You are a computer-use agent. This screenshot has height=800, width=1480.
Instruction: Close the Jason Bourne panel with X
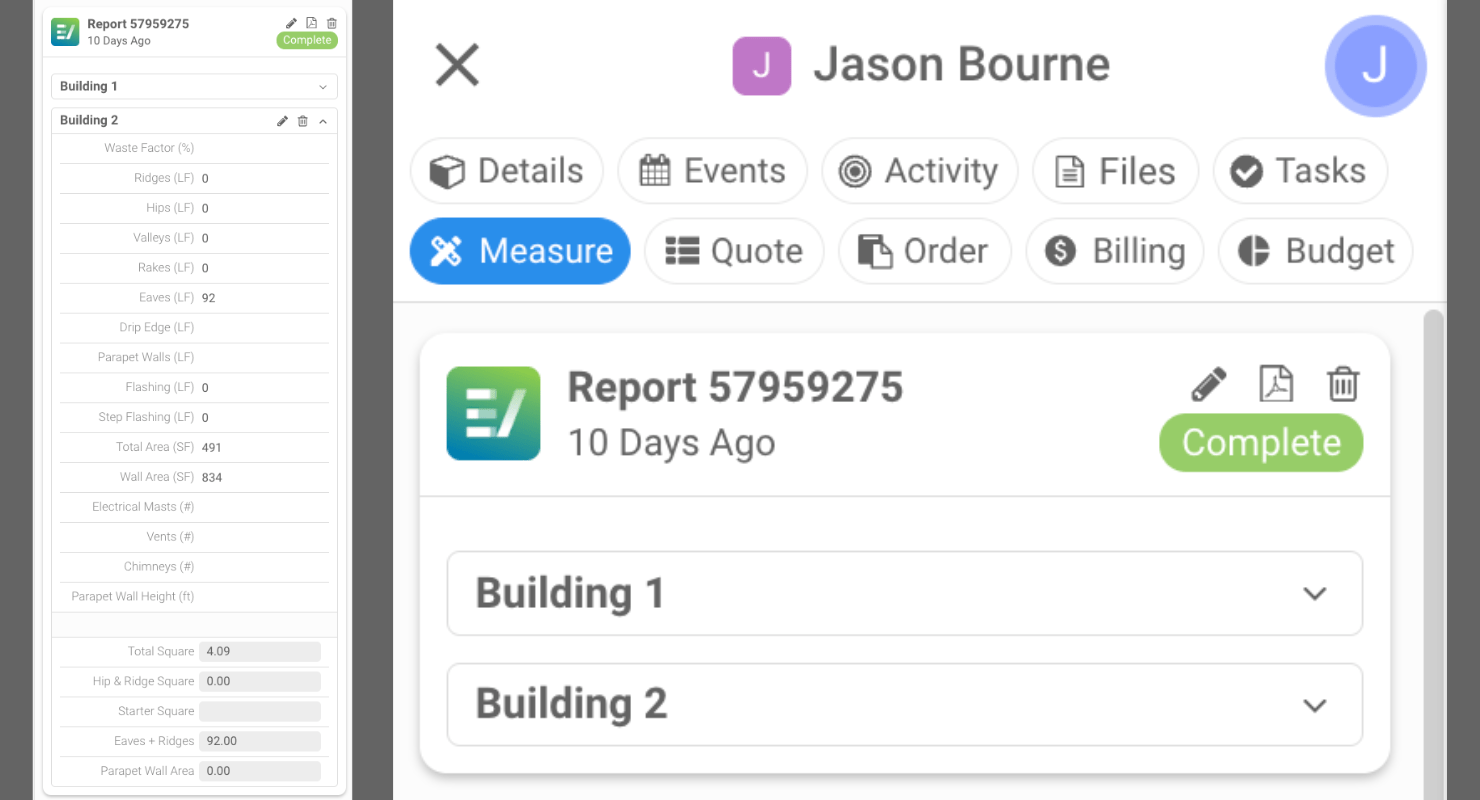click(457, 66)
